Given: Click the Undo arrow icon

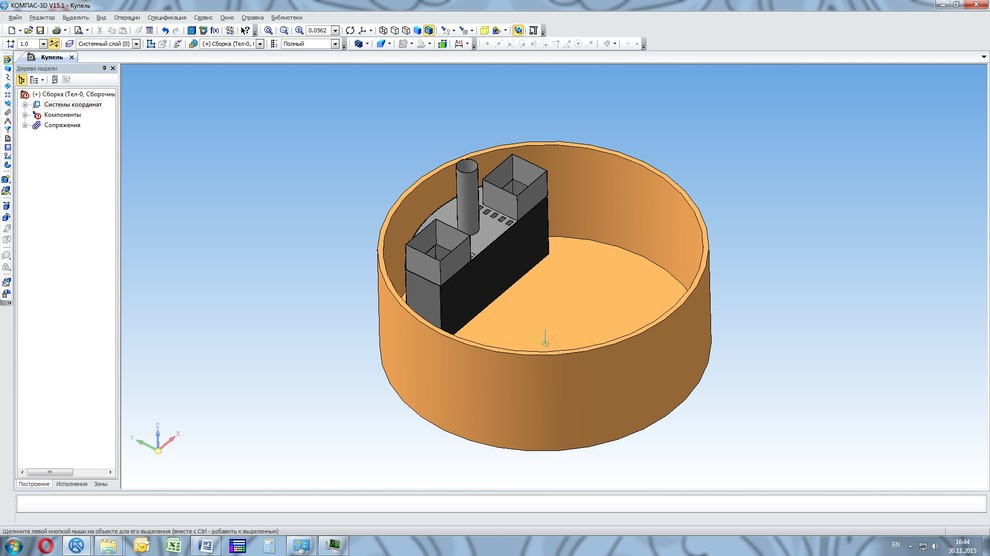Looking at the screenshot, I should coord(165,31).
